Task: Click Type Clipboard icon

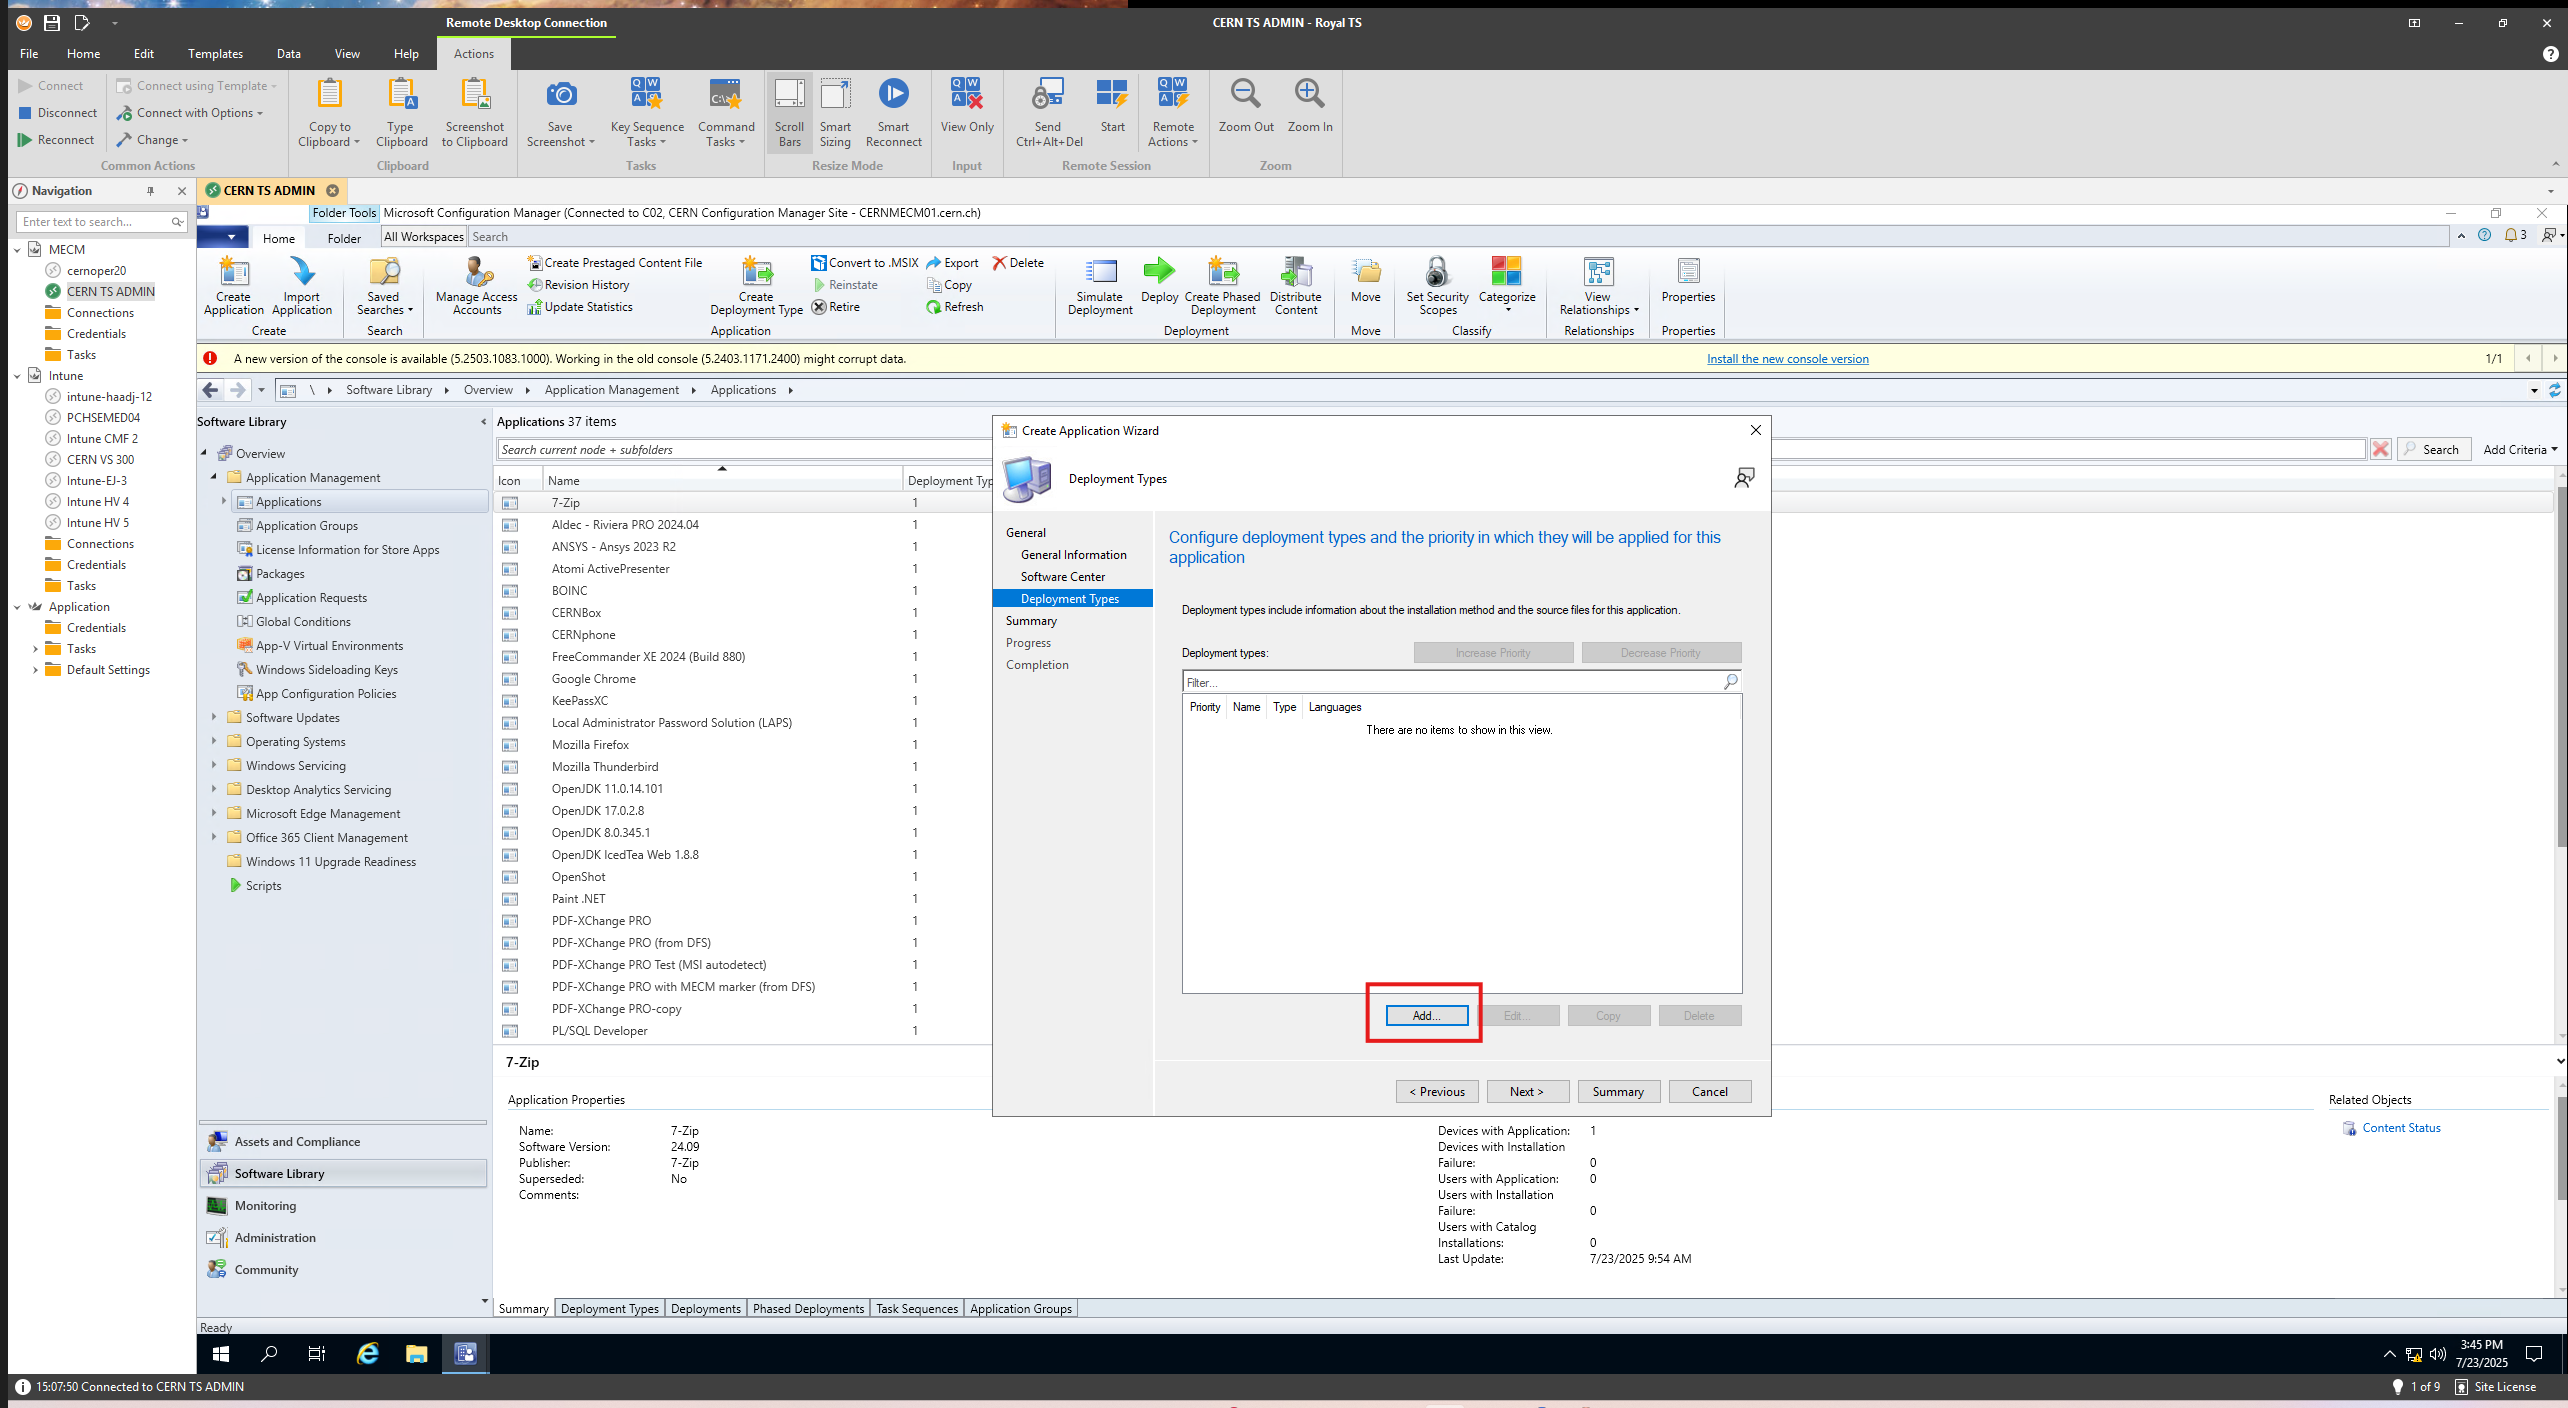Action: pos(401,113)
